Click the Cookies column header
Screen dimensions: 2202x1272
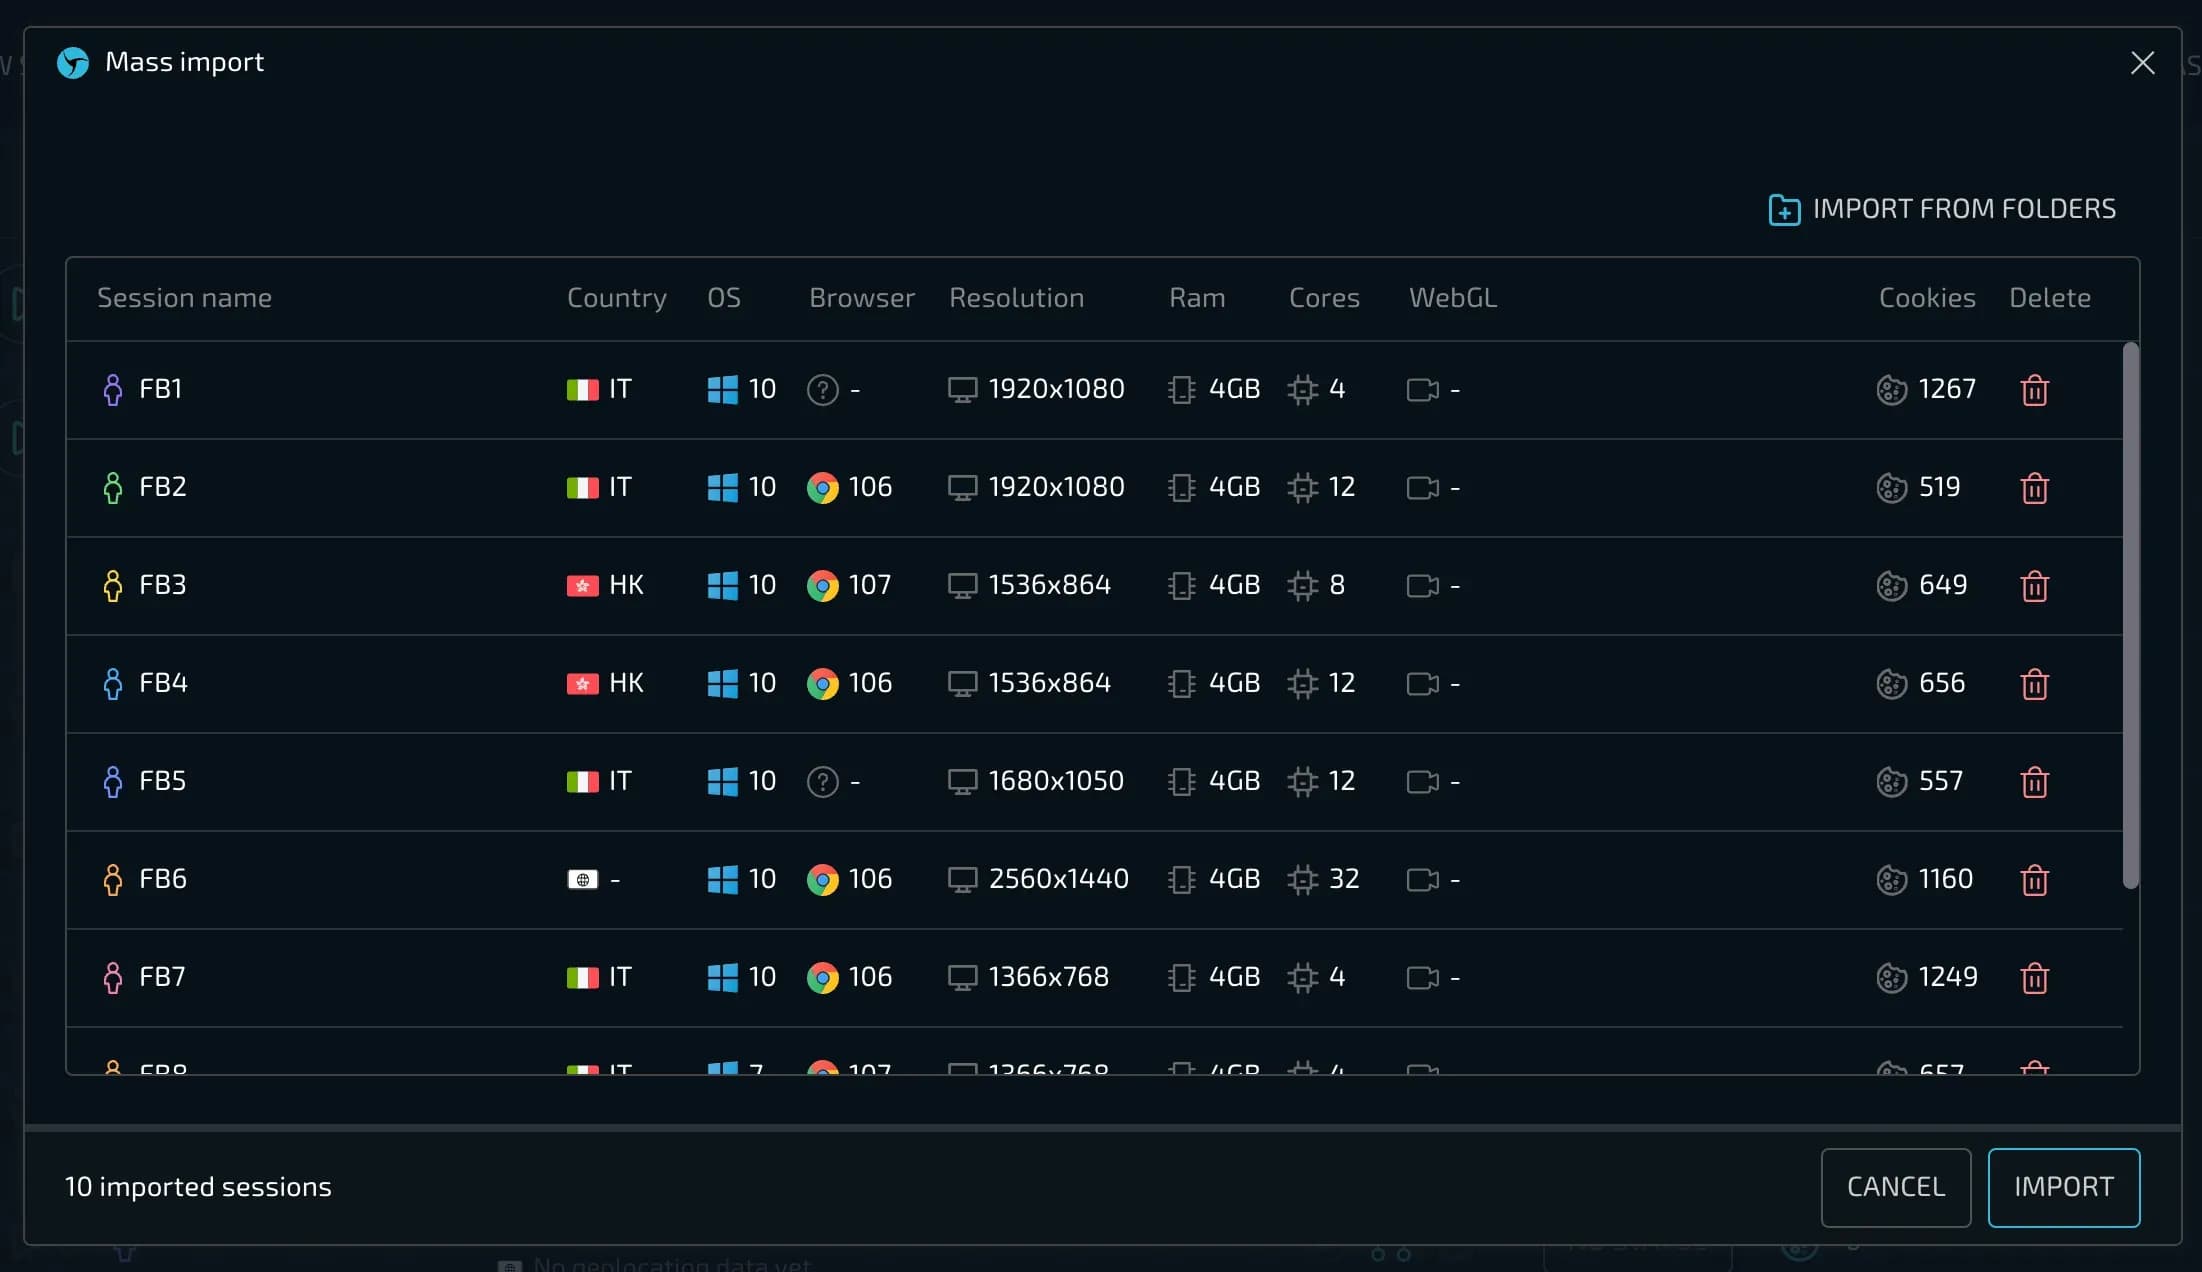click(1926, 298)
